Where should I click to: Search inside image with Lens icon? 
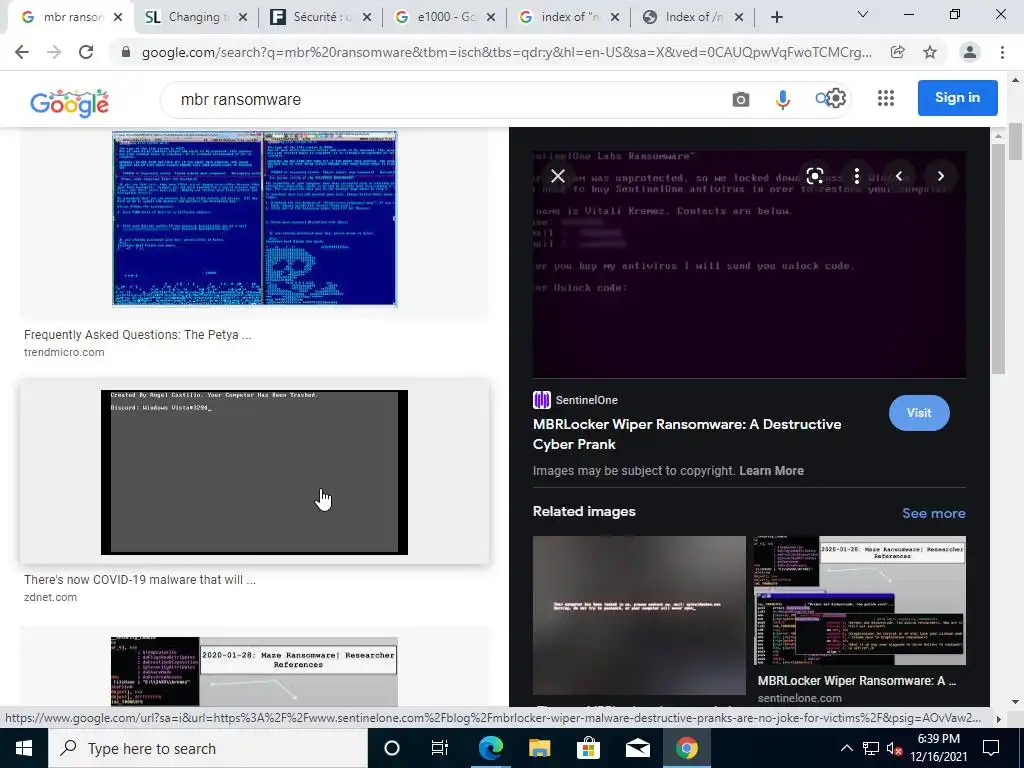[x=814, y=176]
